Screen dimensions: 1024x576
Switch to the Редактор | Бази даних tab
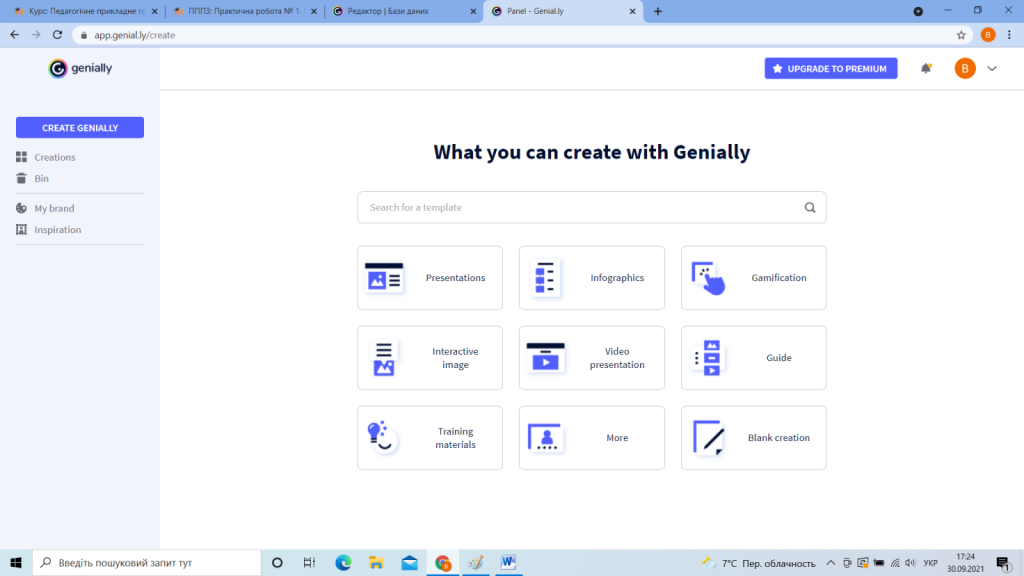coord(404,11)
